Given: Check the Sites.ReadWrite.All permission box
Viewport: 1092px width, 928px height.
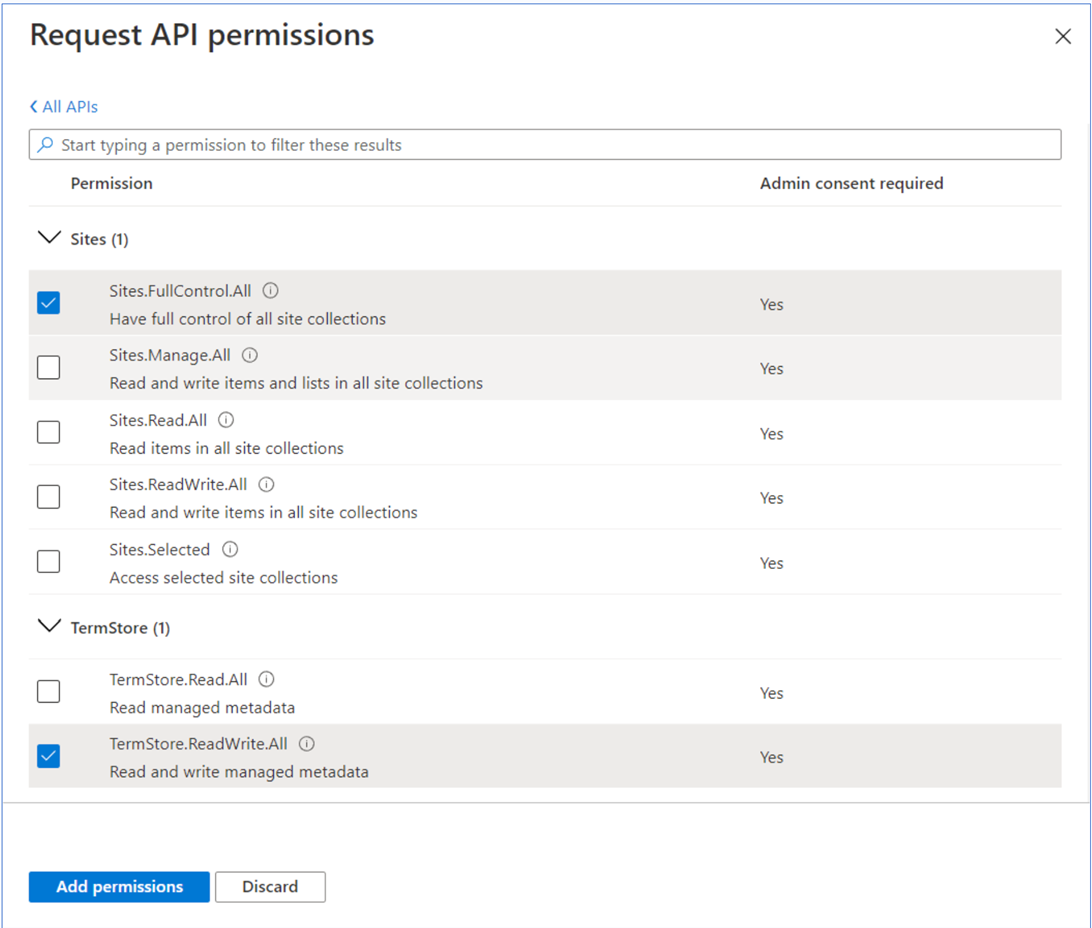Looking at the screenshot, I should [x=48, y=497].
